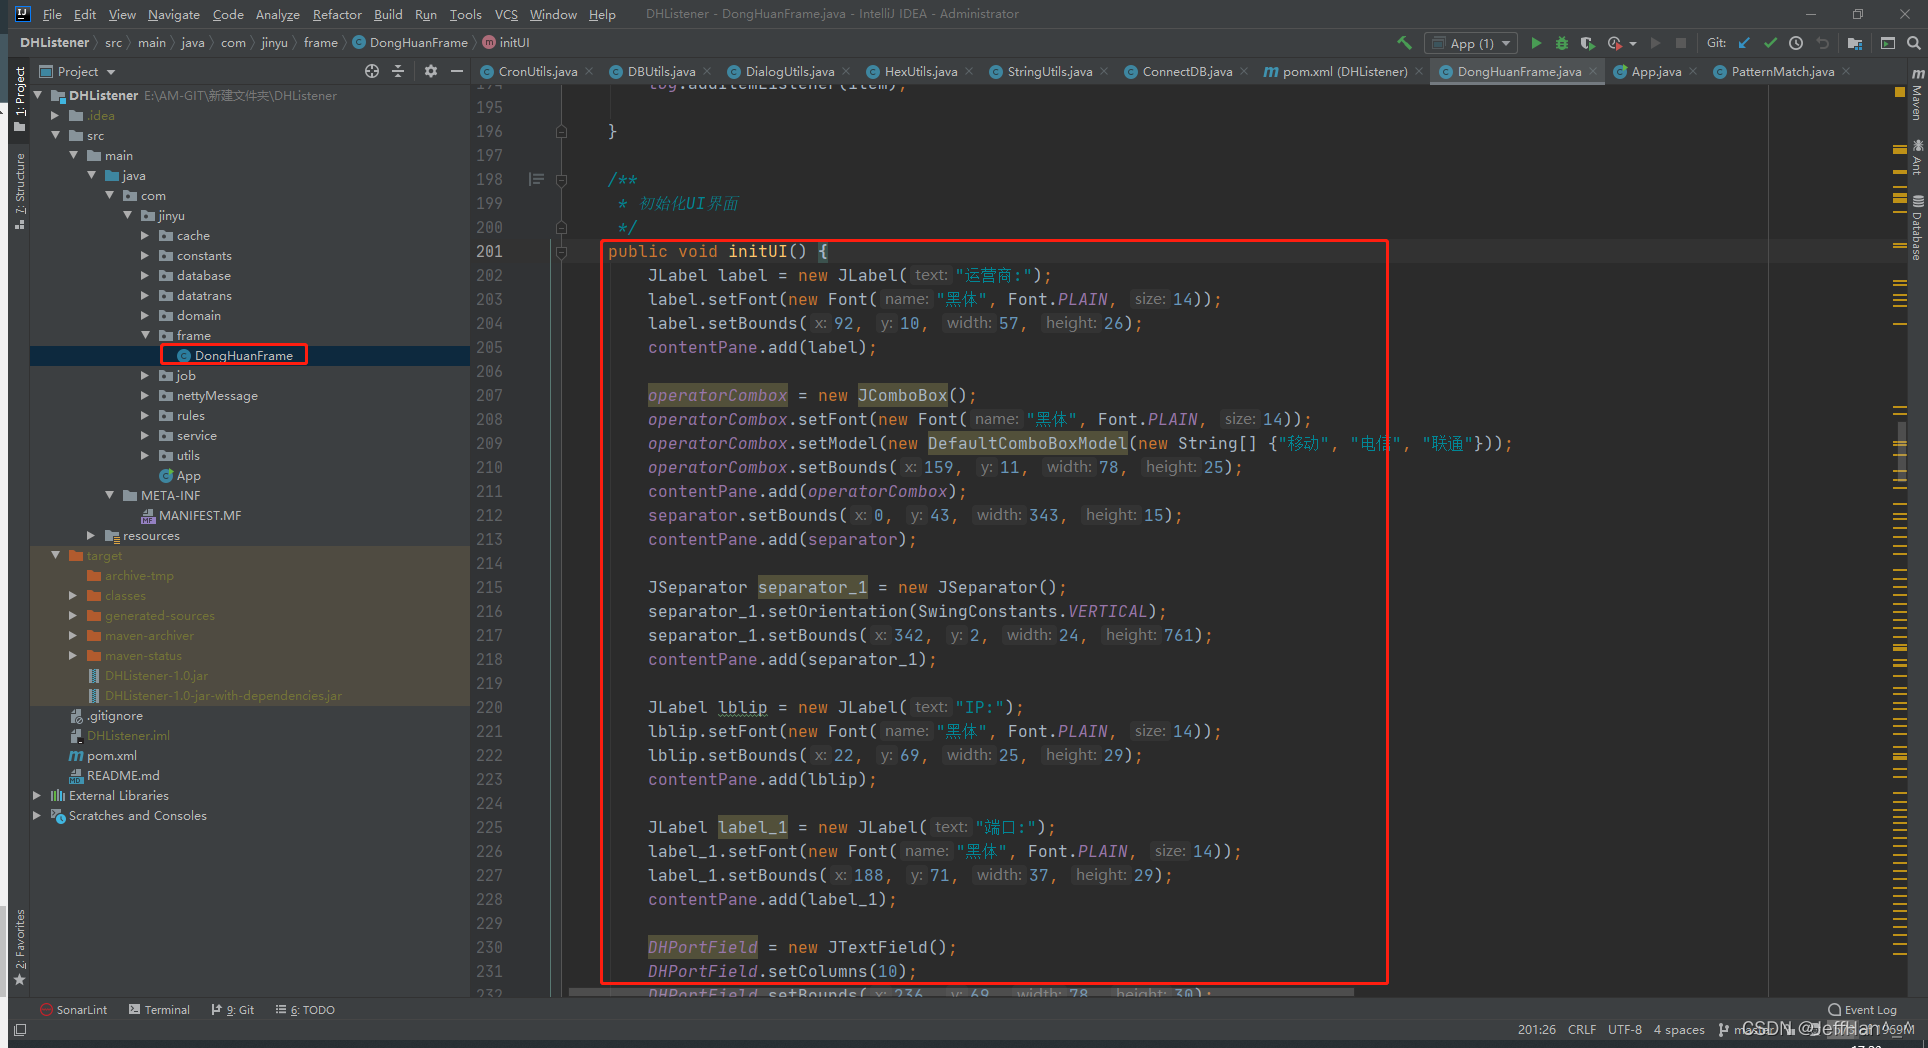Click the editor vertical scrollbar thumb
Viewport: 1928px width, 1048px height.
[1901, 450]
